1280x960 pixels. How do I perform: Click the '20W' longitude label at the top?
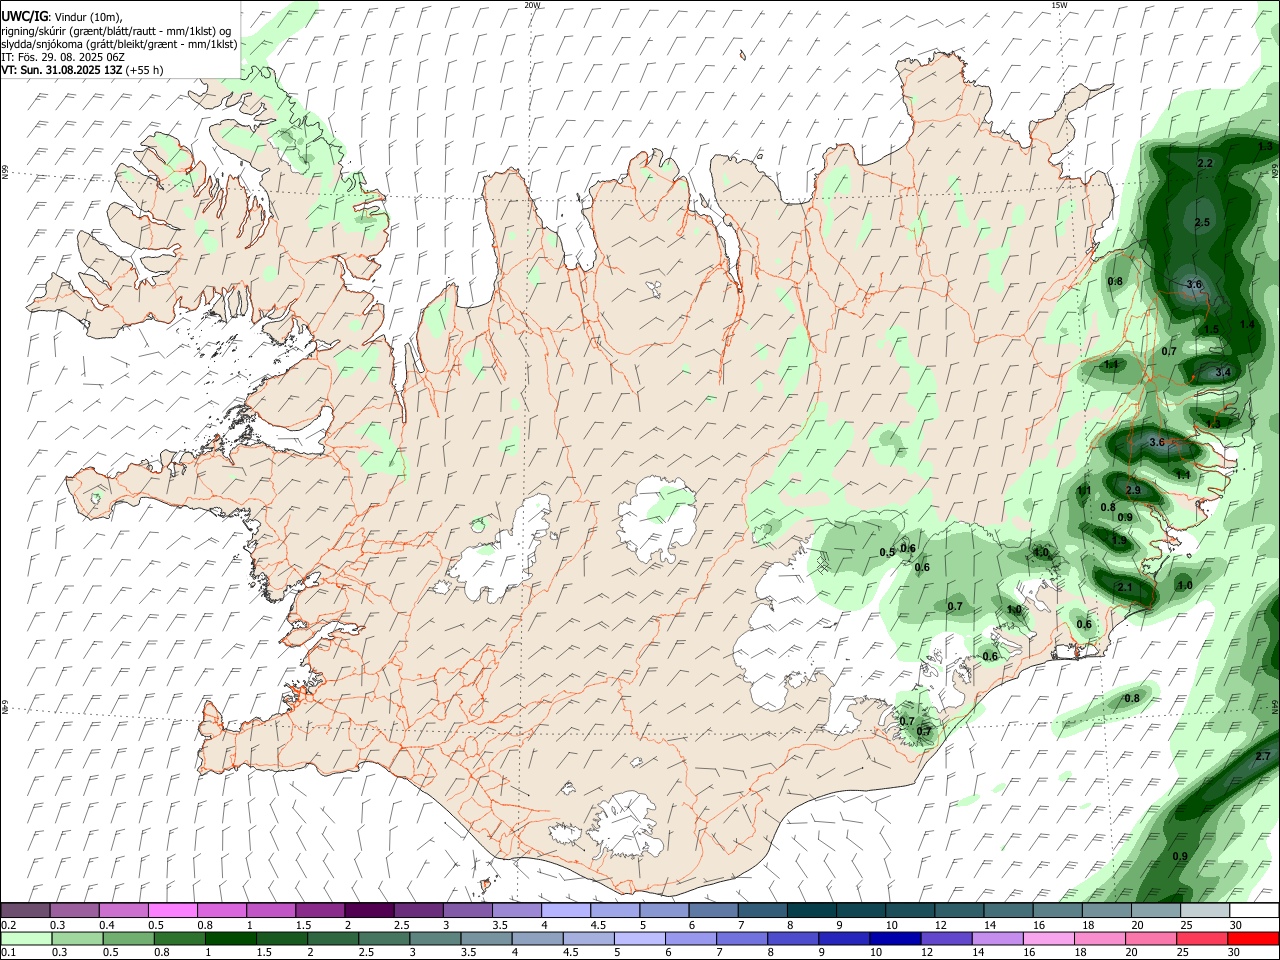pyautogui.click(x=532, y=5)
